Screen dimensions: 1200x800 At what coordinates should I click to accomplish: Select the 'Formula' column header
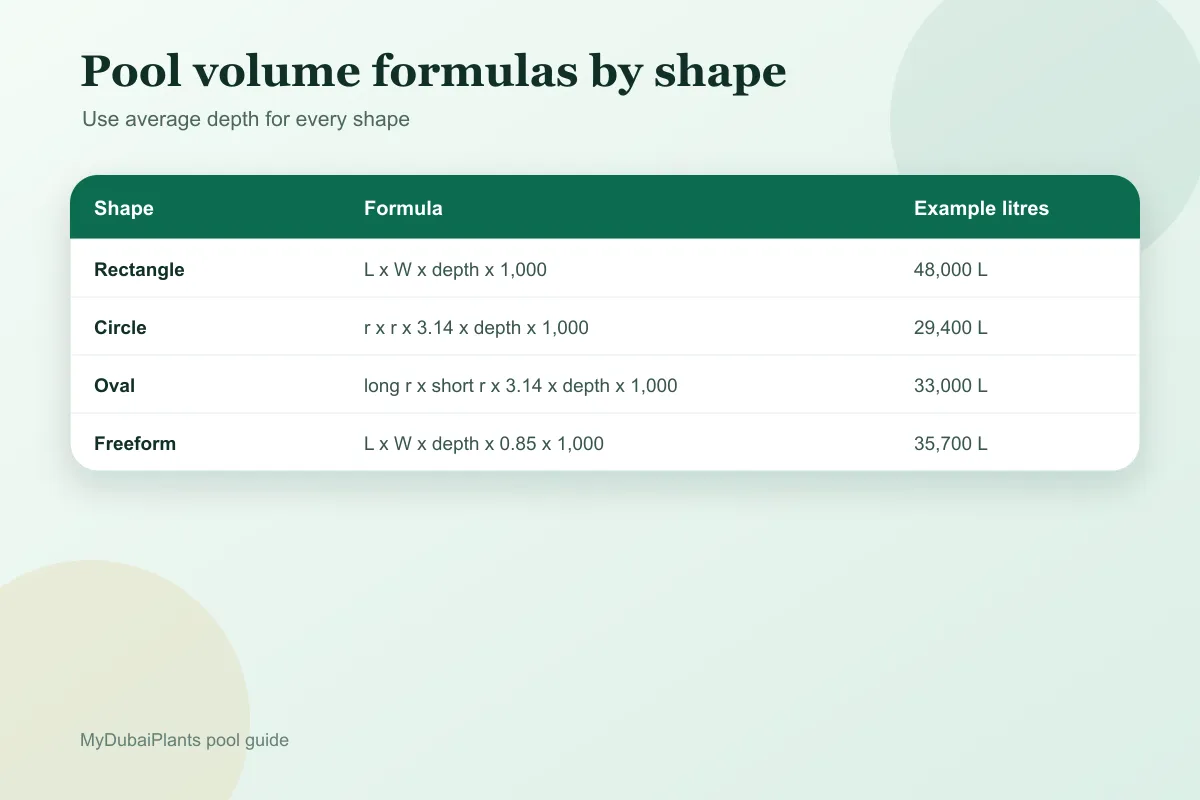click(x=403, y=208)
